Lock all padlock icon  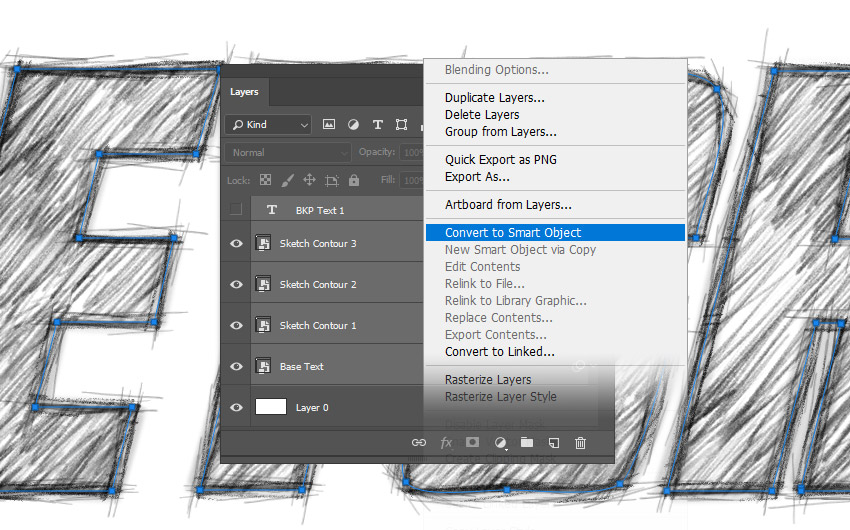pos(354,180)
